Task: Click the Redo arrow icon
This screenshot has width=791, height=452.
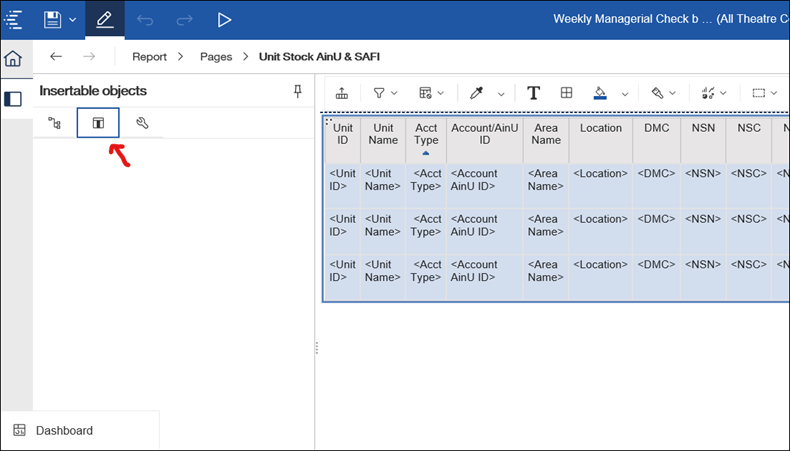Action: pos(184,20)
